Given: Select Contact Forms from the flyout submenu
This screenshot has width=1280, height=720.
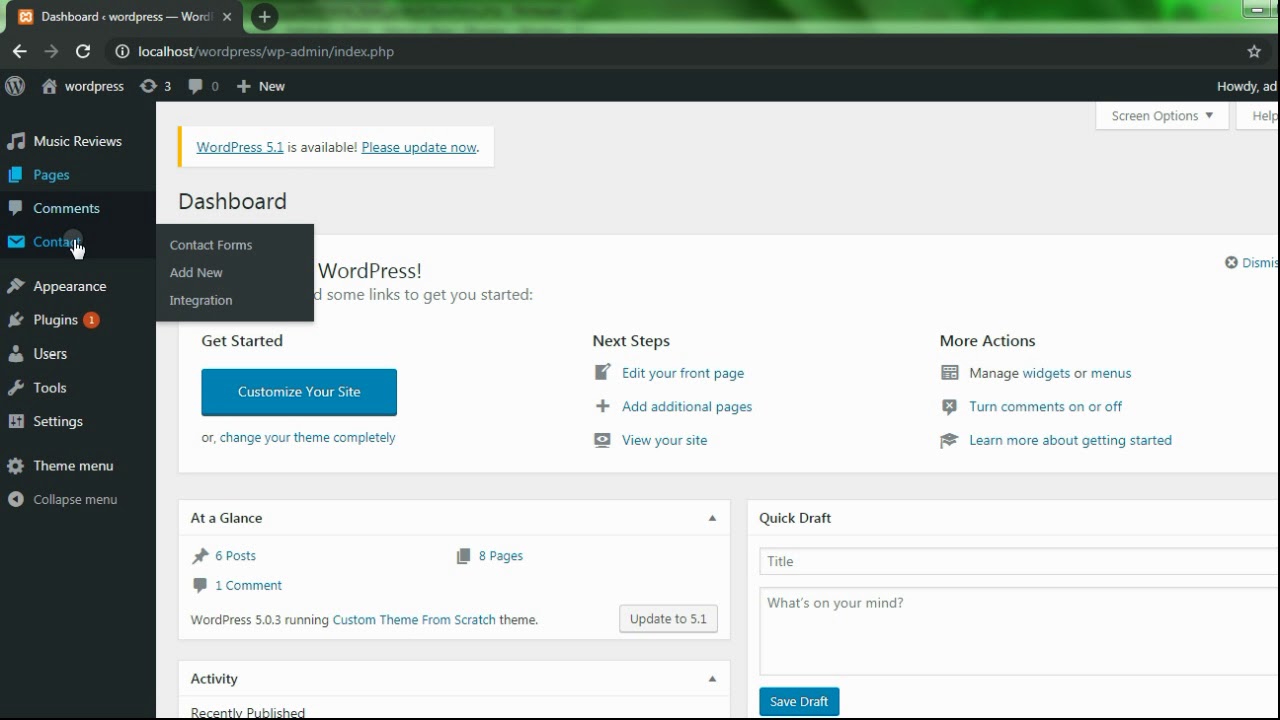Looking at the screenshot, I should click(211, 245).
